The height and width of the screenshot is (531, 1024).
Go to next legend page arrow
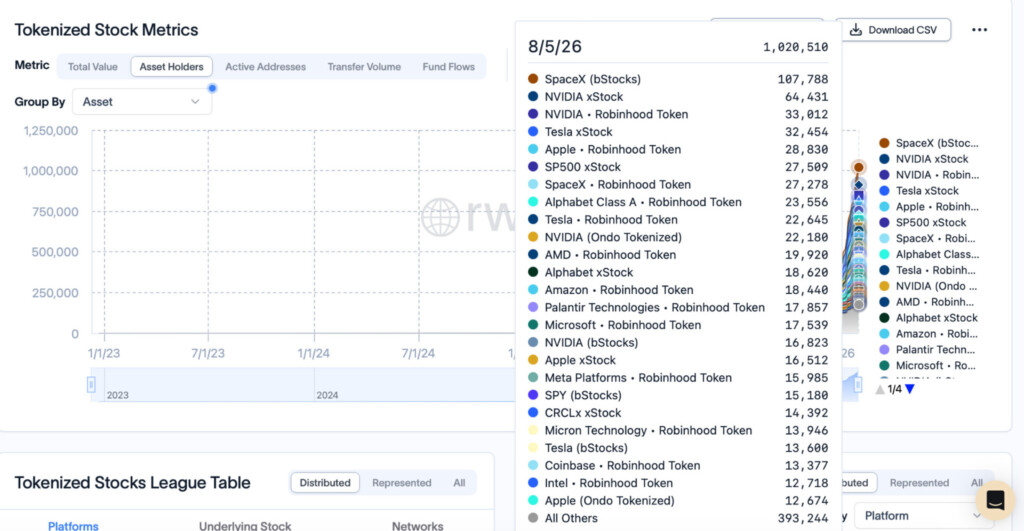click(910, 389)
